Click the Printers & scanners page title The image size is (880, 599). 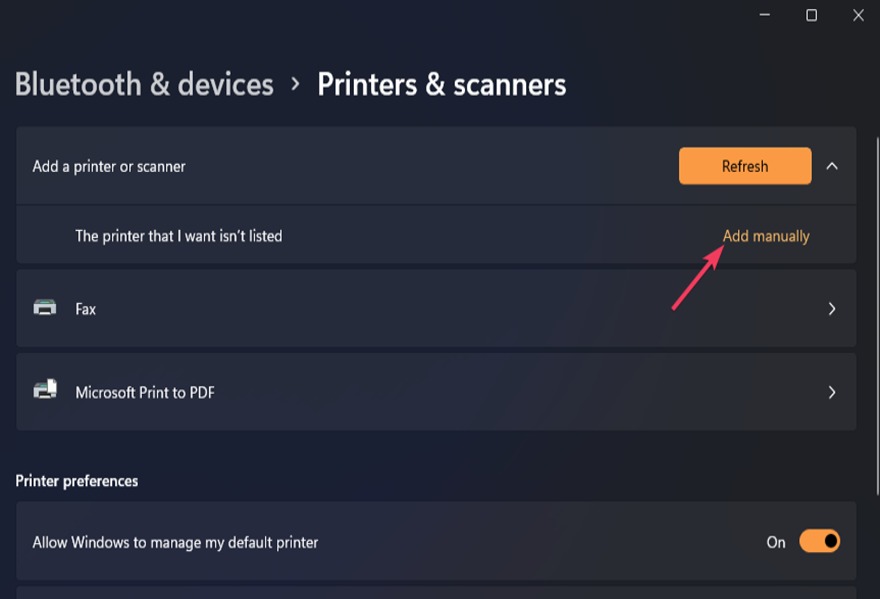coord(442,84)
